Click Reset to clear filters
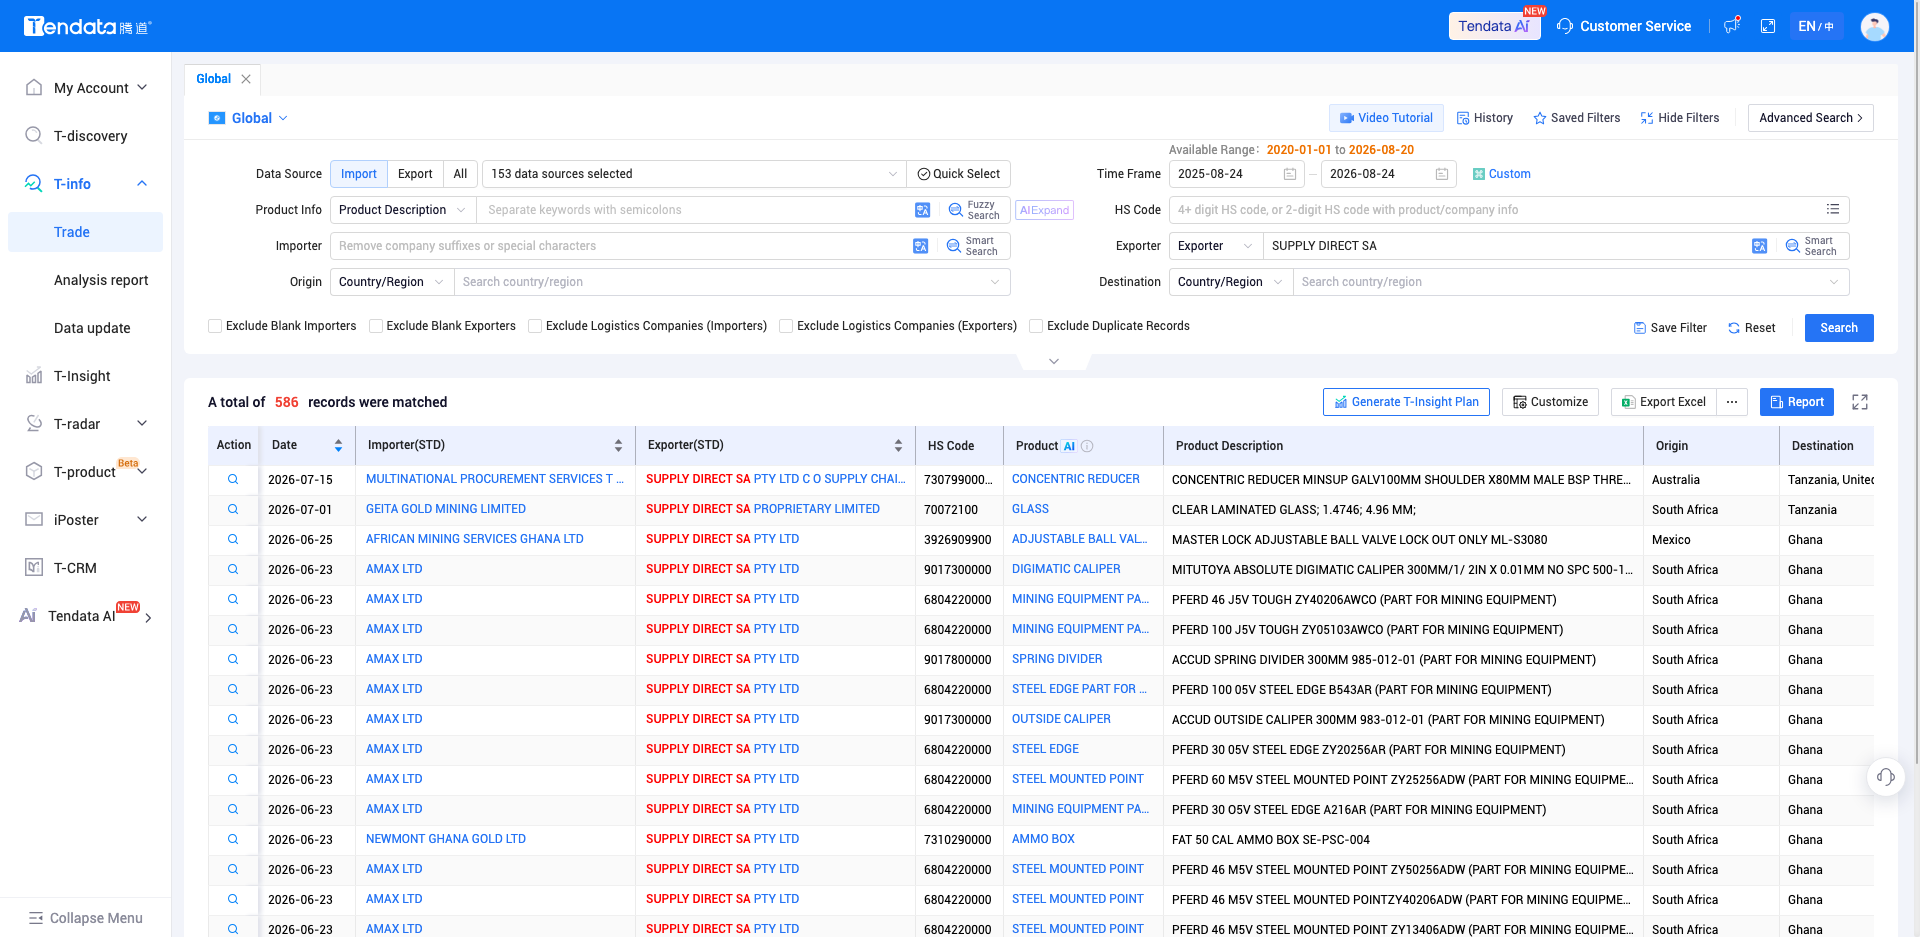The image size is (1920, 937). pos(1752,328)
